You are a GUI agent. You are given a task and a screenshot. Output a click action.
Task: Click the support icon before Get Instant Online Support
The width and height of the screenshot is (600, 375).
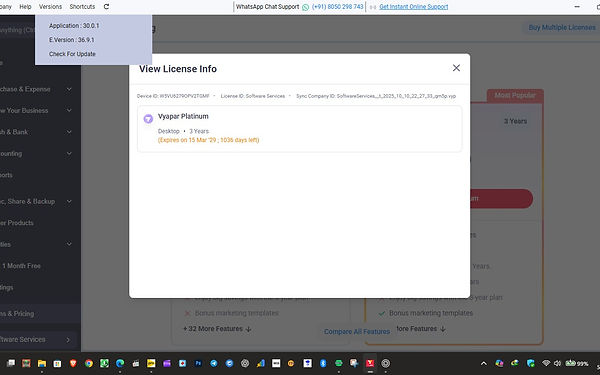[x=373, y=7]
